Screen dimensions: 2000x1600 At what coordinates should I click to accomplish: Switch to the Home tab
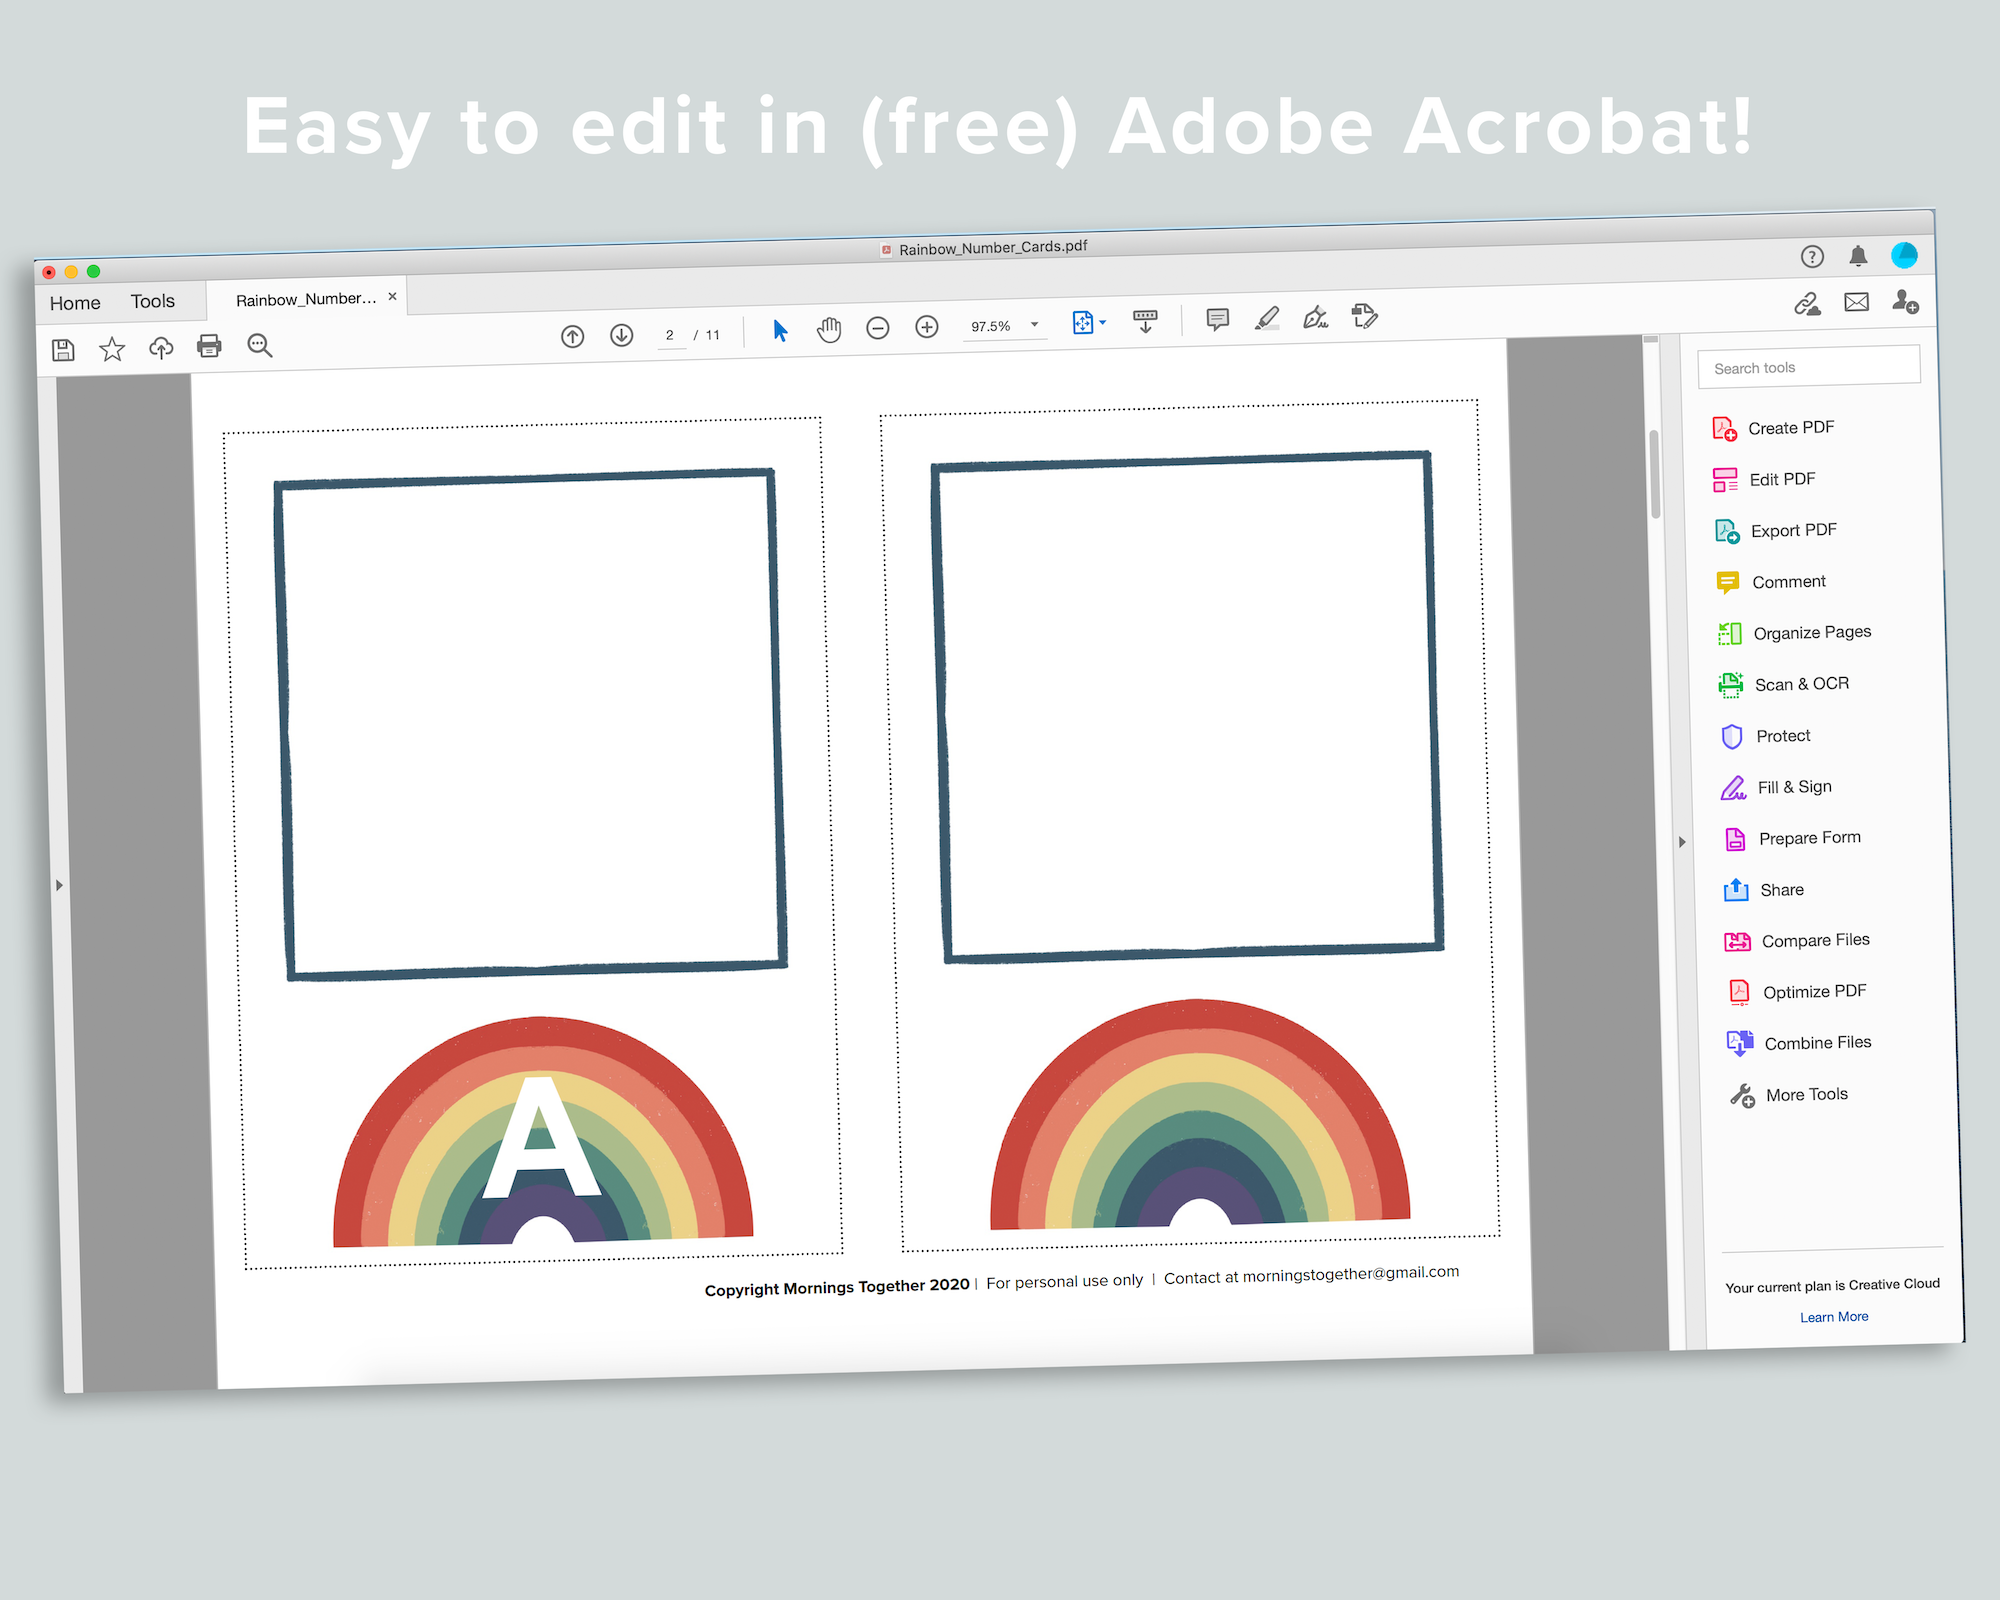point(75,303)
